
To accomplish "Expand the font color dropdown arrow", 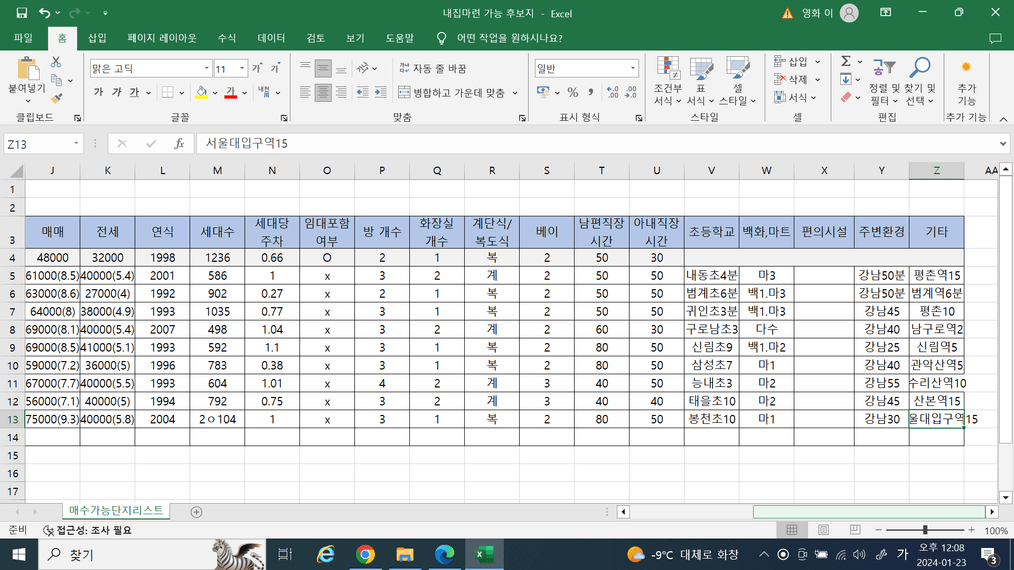I will [x=244, y=93].
